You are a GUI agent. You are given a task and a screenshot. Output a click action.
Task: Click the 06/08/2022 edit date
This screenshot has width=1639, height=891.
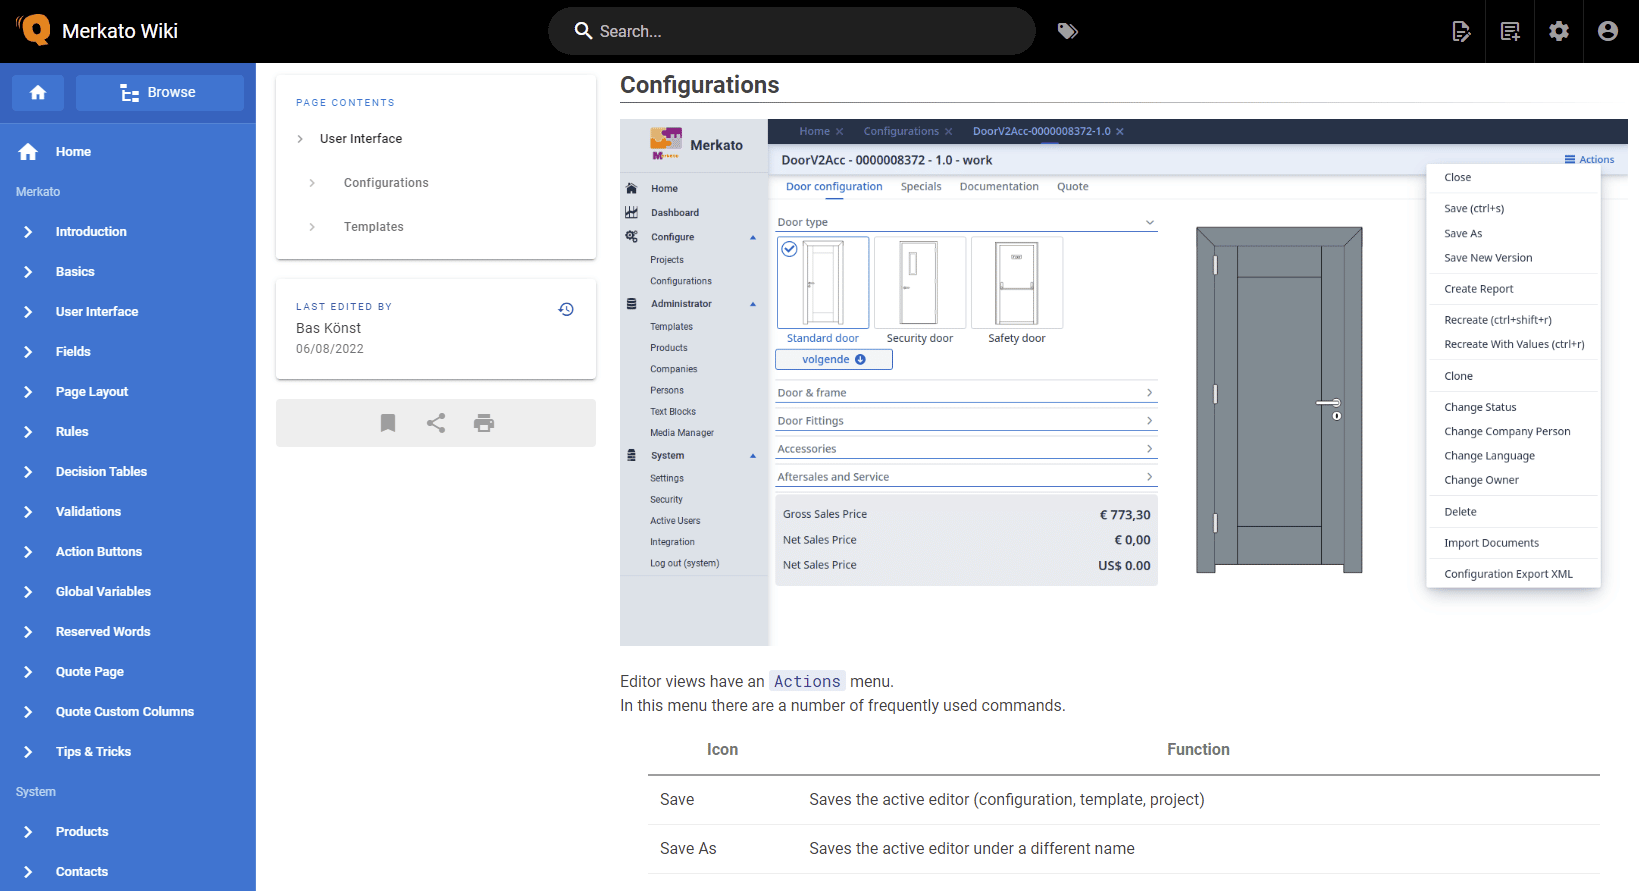click(x=330, y=349)
